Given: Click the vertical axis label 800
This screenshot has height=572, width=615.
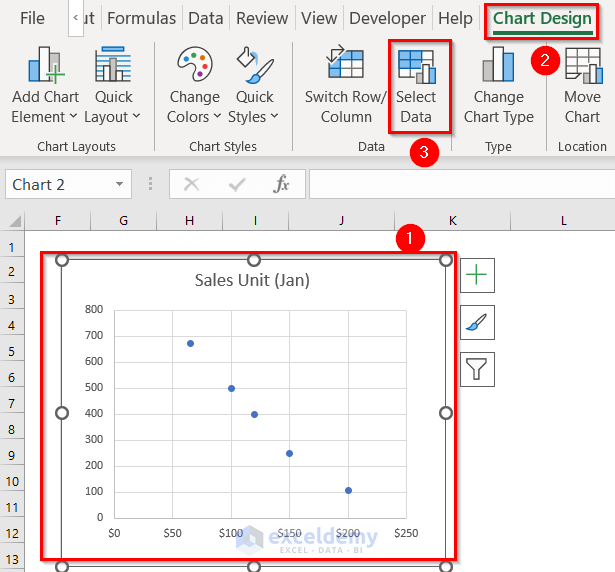Looking at the screenshot, I should pos(94,310).
